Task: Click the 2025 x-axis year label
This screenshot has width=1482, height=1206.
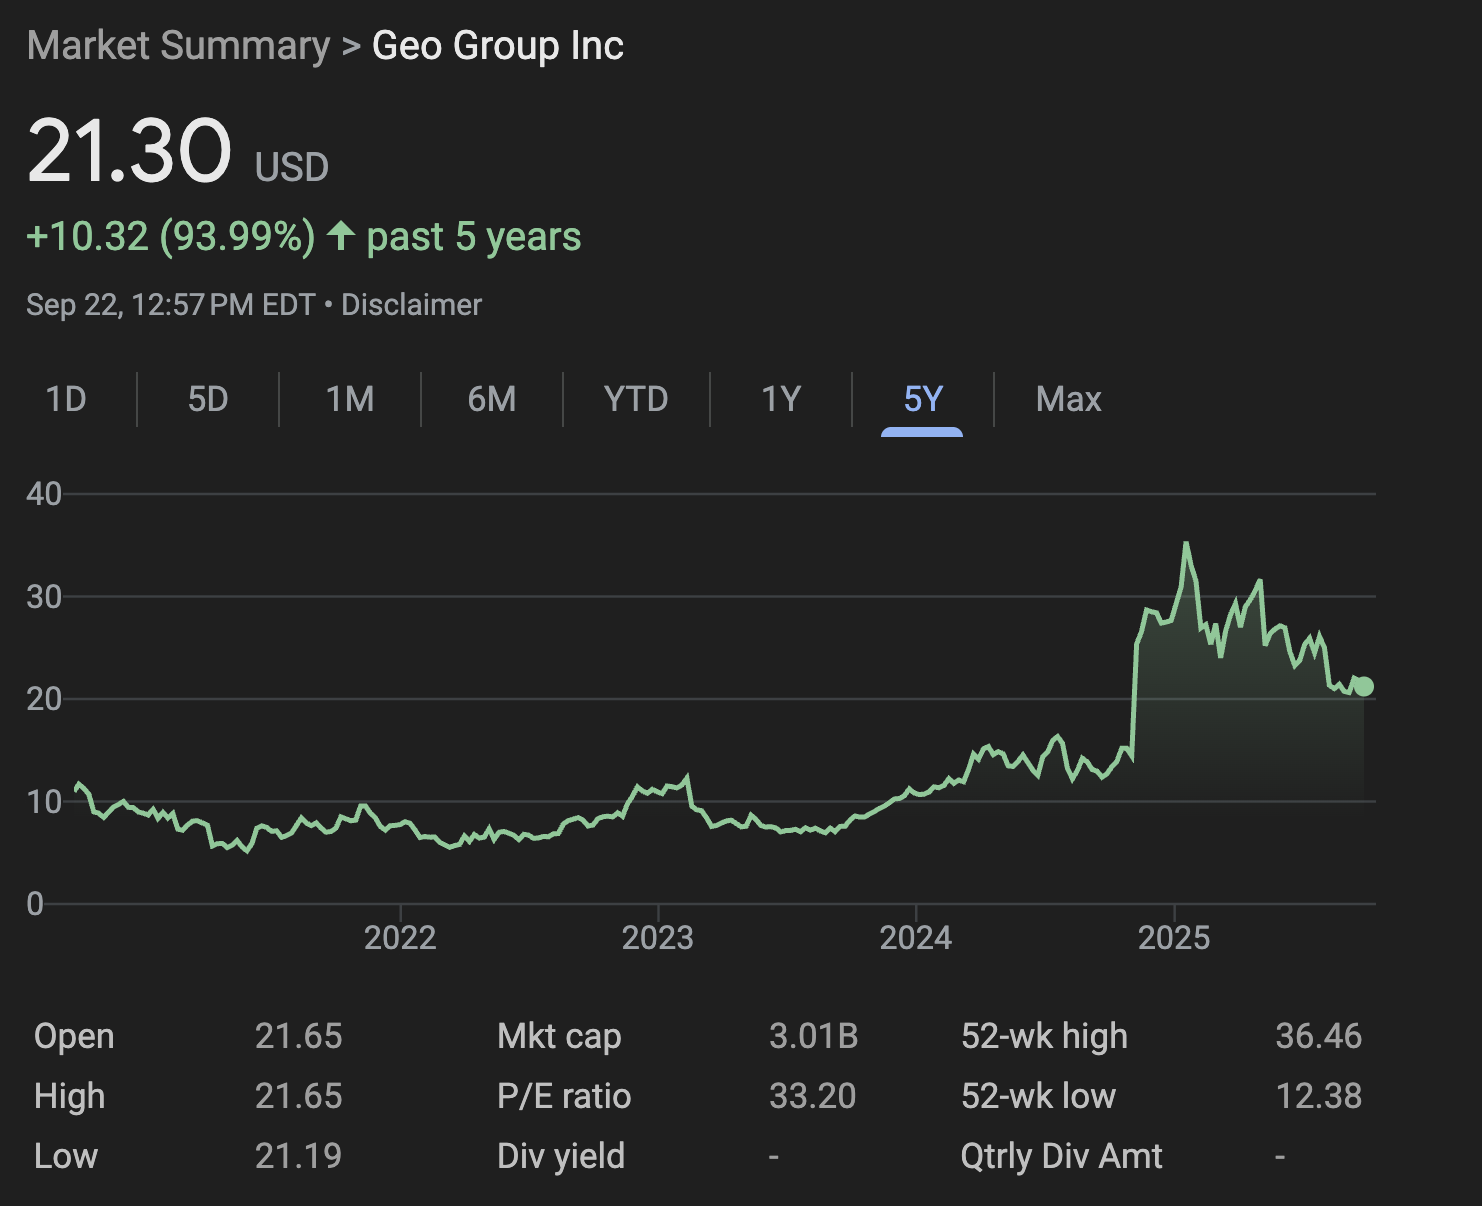Action: click(1174, 938)
